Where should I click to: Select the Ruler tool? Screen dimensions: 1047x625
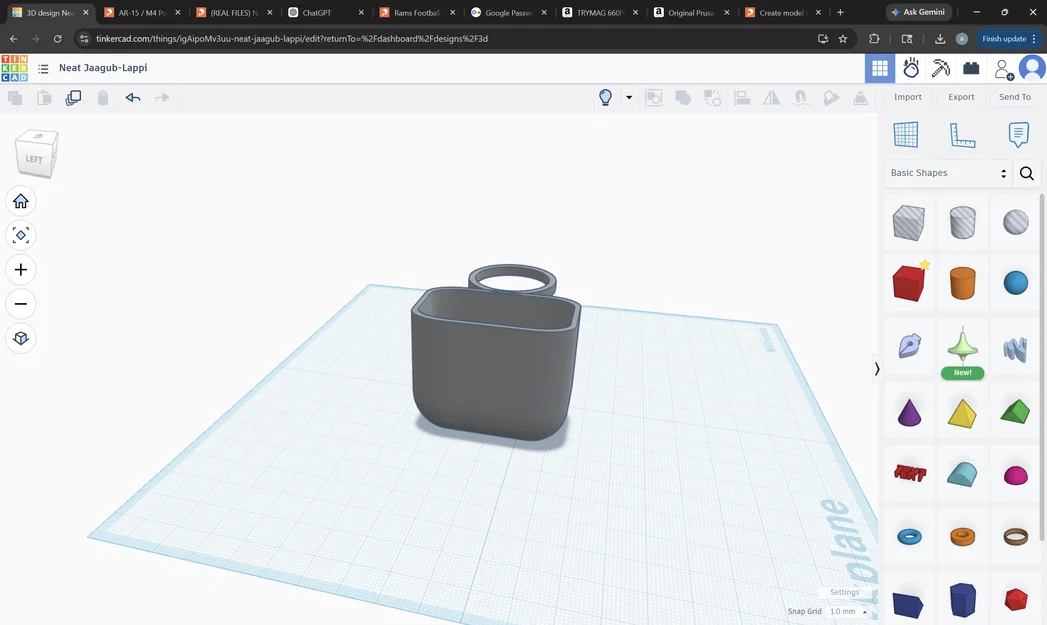click(962, 134)
